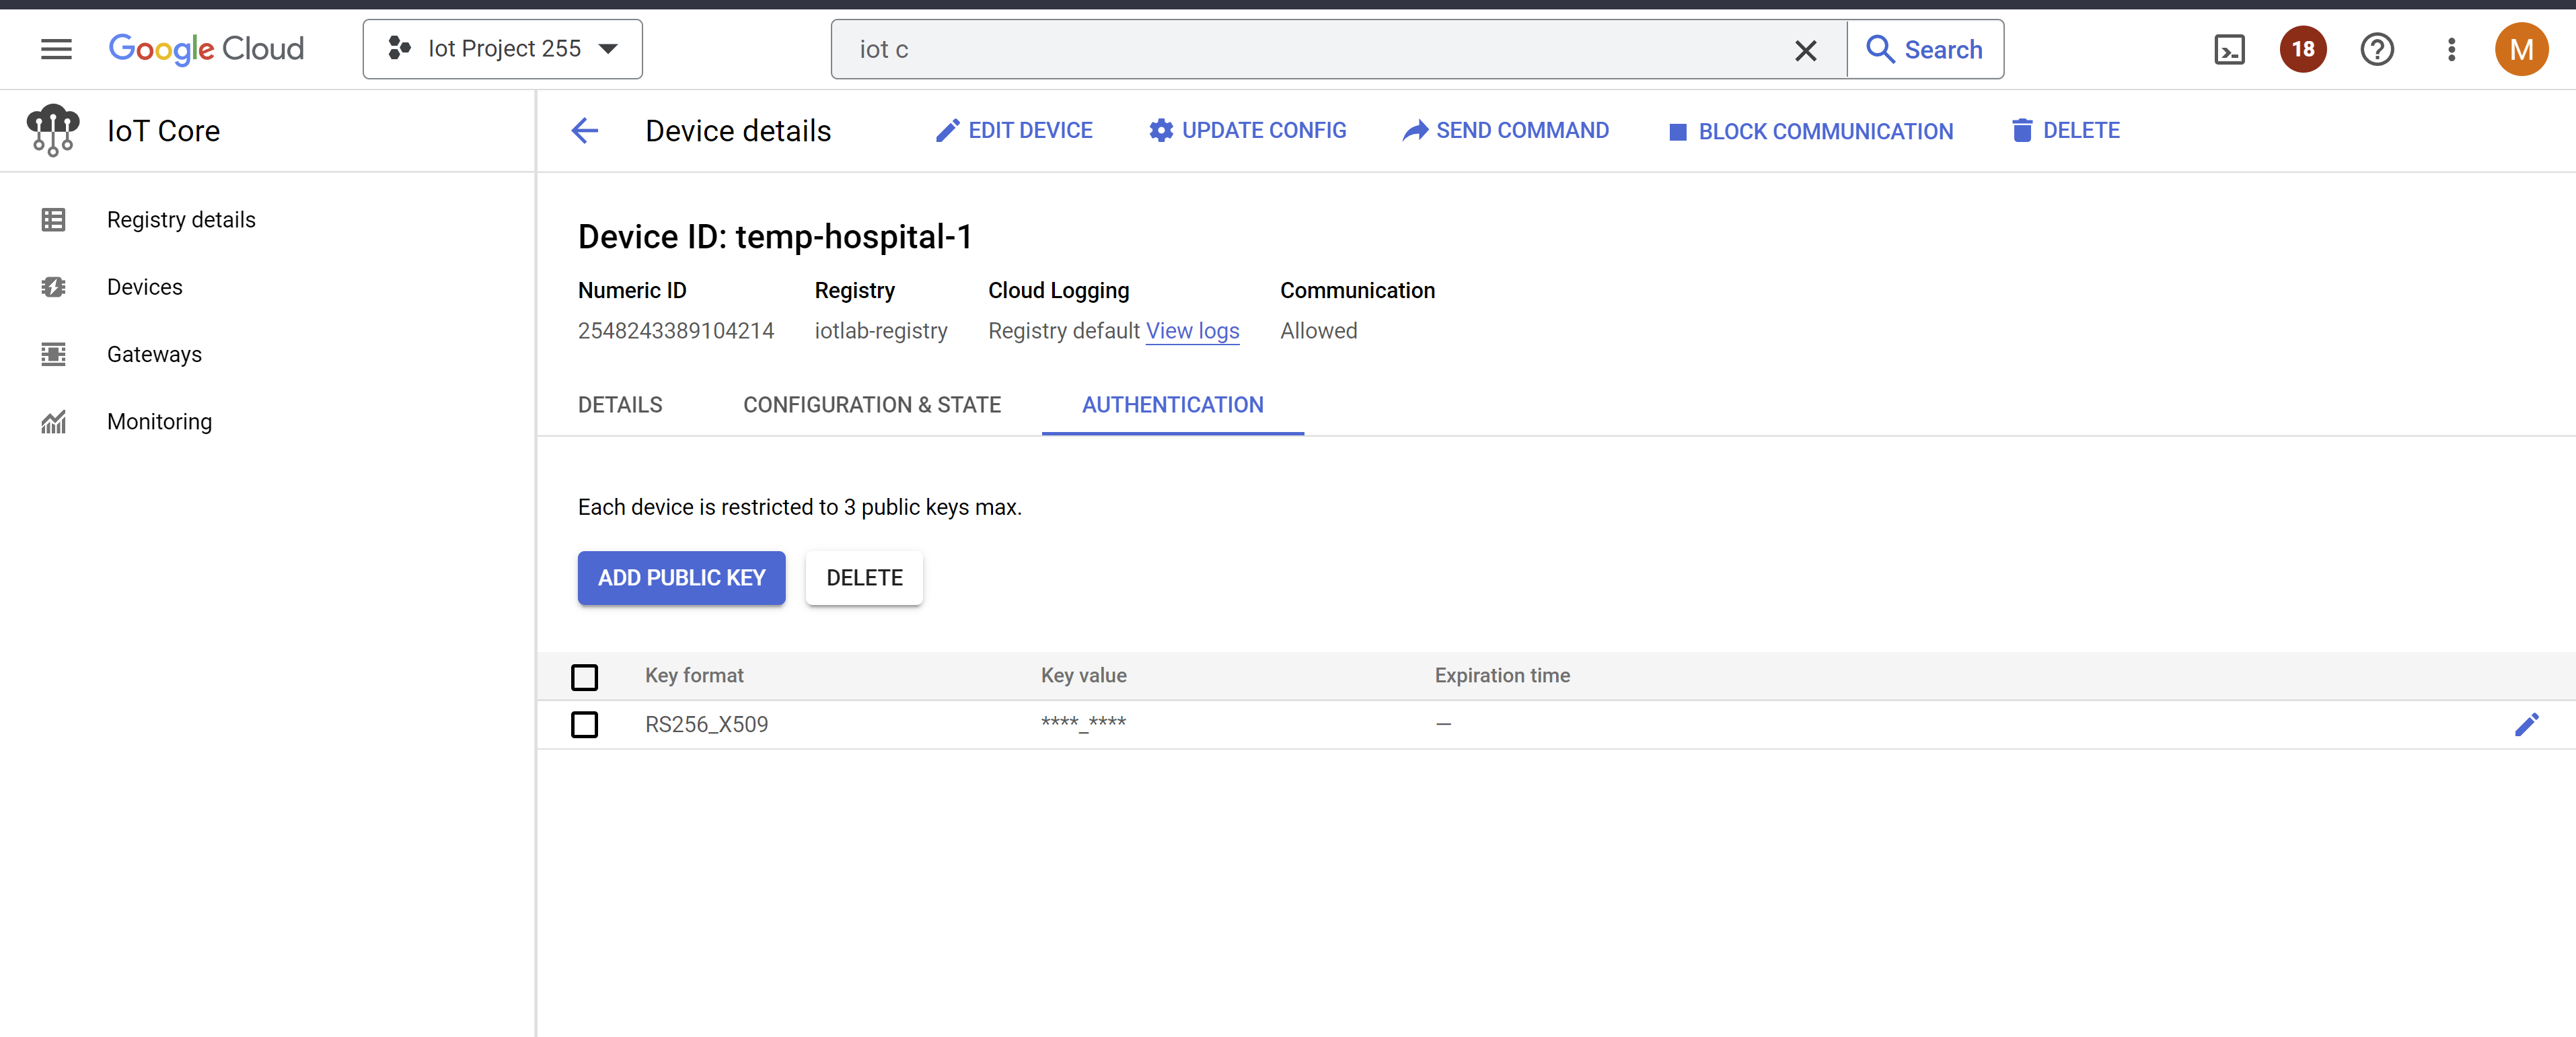Follow the View logs link
The width and height of the screenshot is (2576, 1037).
click(1192, 331)
